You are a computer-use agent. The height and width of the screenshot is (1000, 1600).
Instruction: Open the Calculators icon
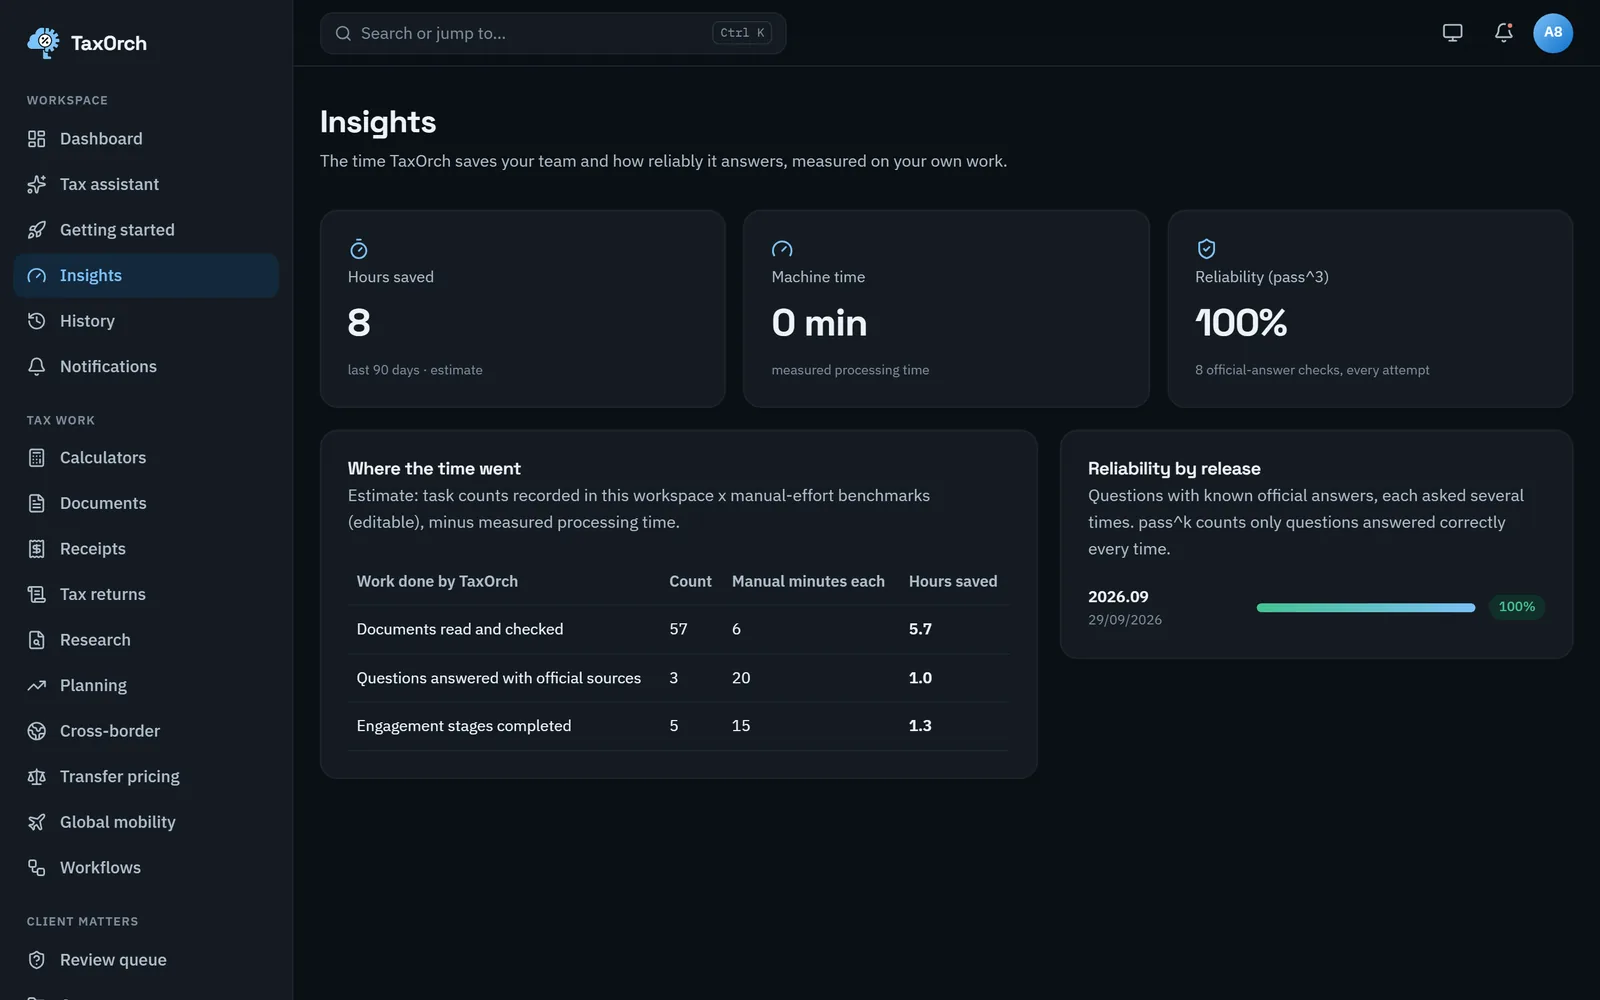37,458
